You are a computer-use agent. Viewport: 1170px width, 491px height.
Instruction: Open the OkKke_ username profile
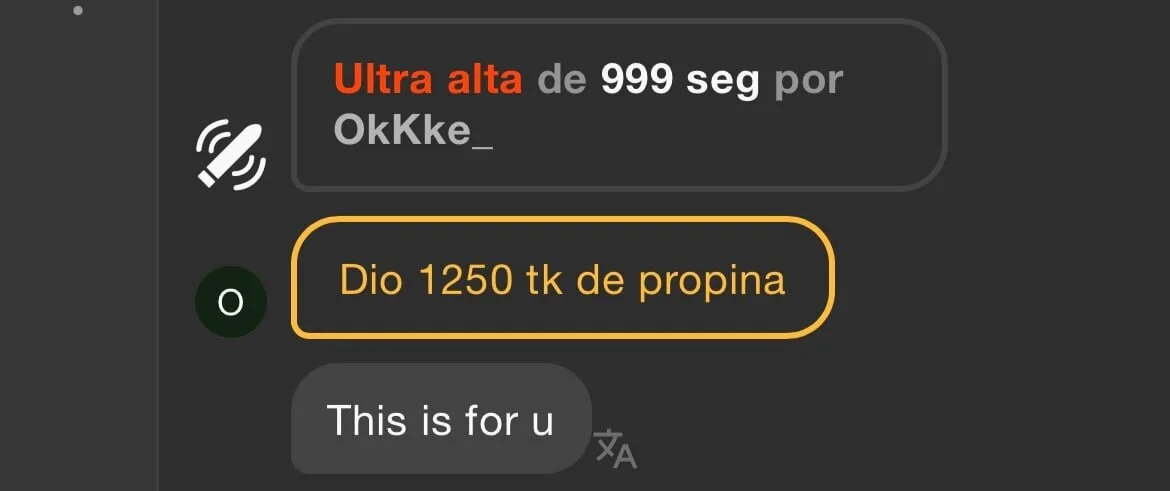413,130
